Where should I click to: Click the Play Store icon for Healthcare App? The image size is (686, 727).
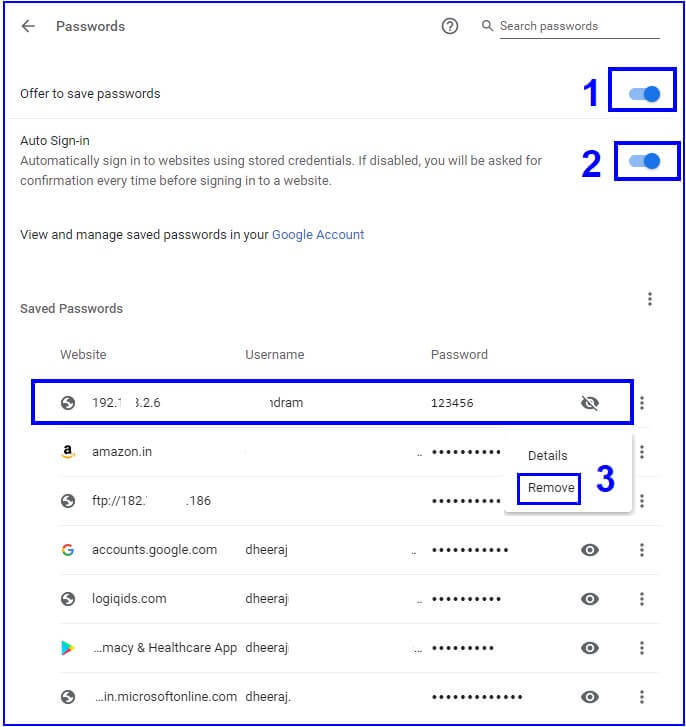point(68,648)
